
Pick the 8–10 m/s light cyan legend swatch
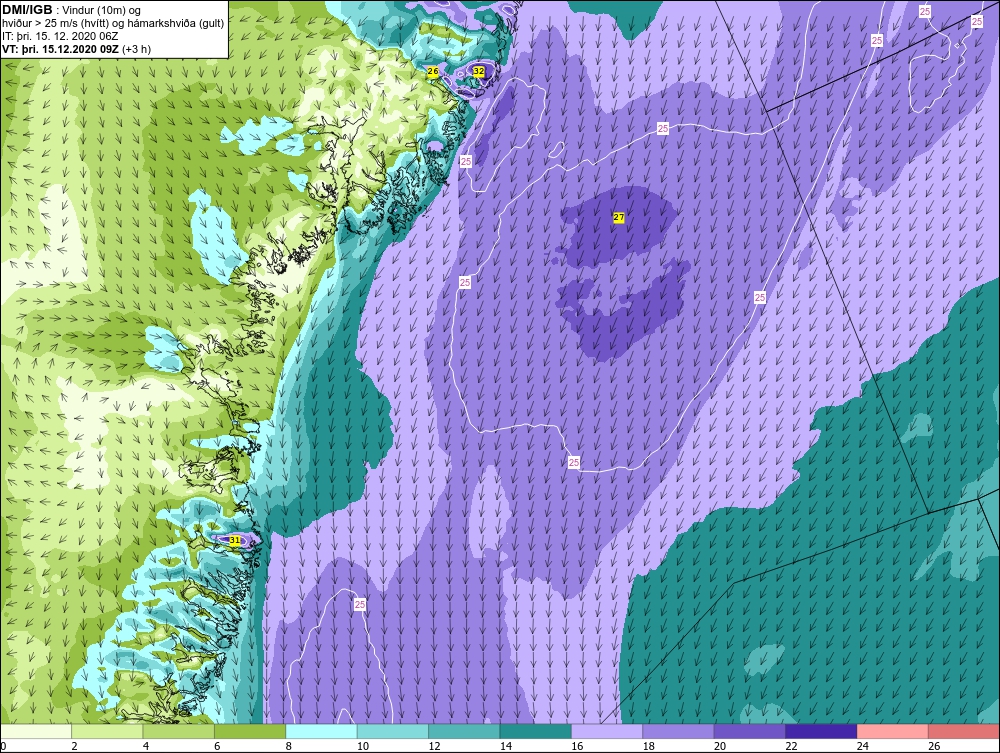click(x=321, y=731)
